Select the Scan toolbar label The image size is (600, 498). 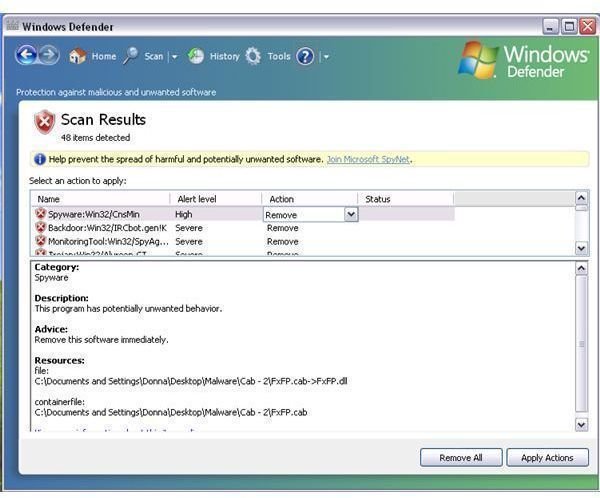point(154,56)
